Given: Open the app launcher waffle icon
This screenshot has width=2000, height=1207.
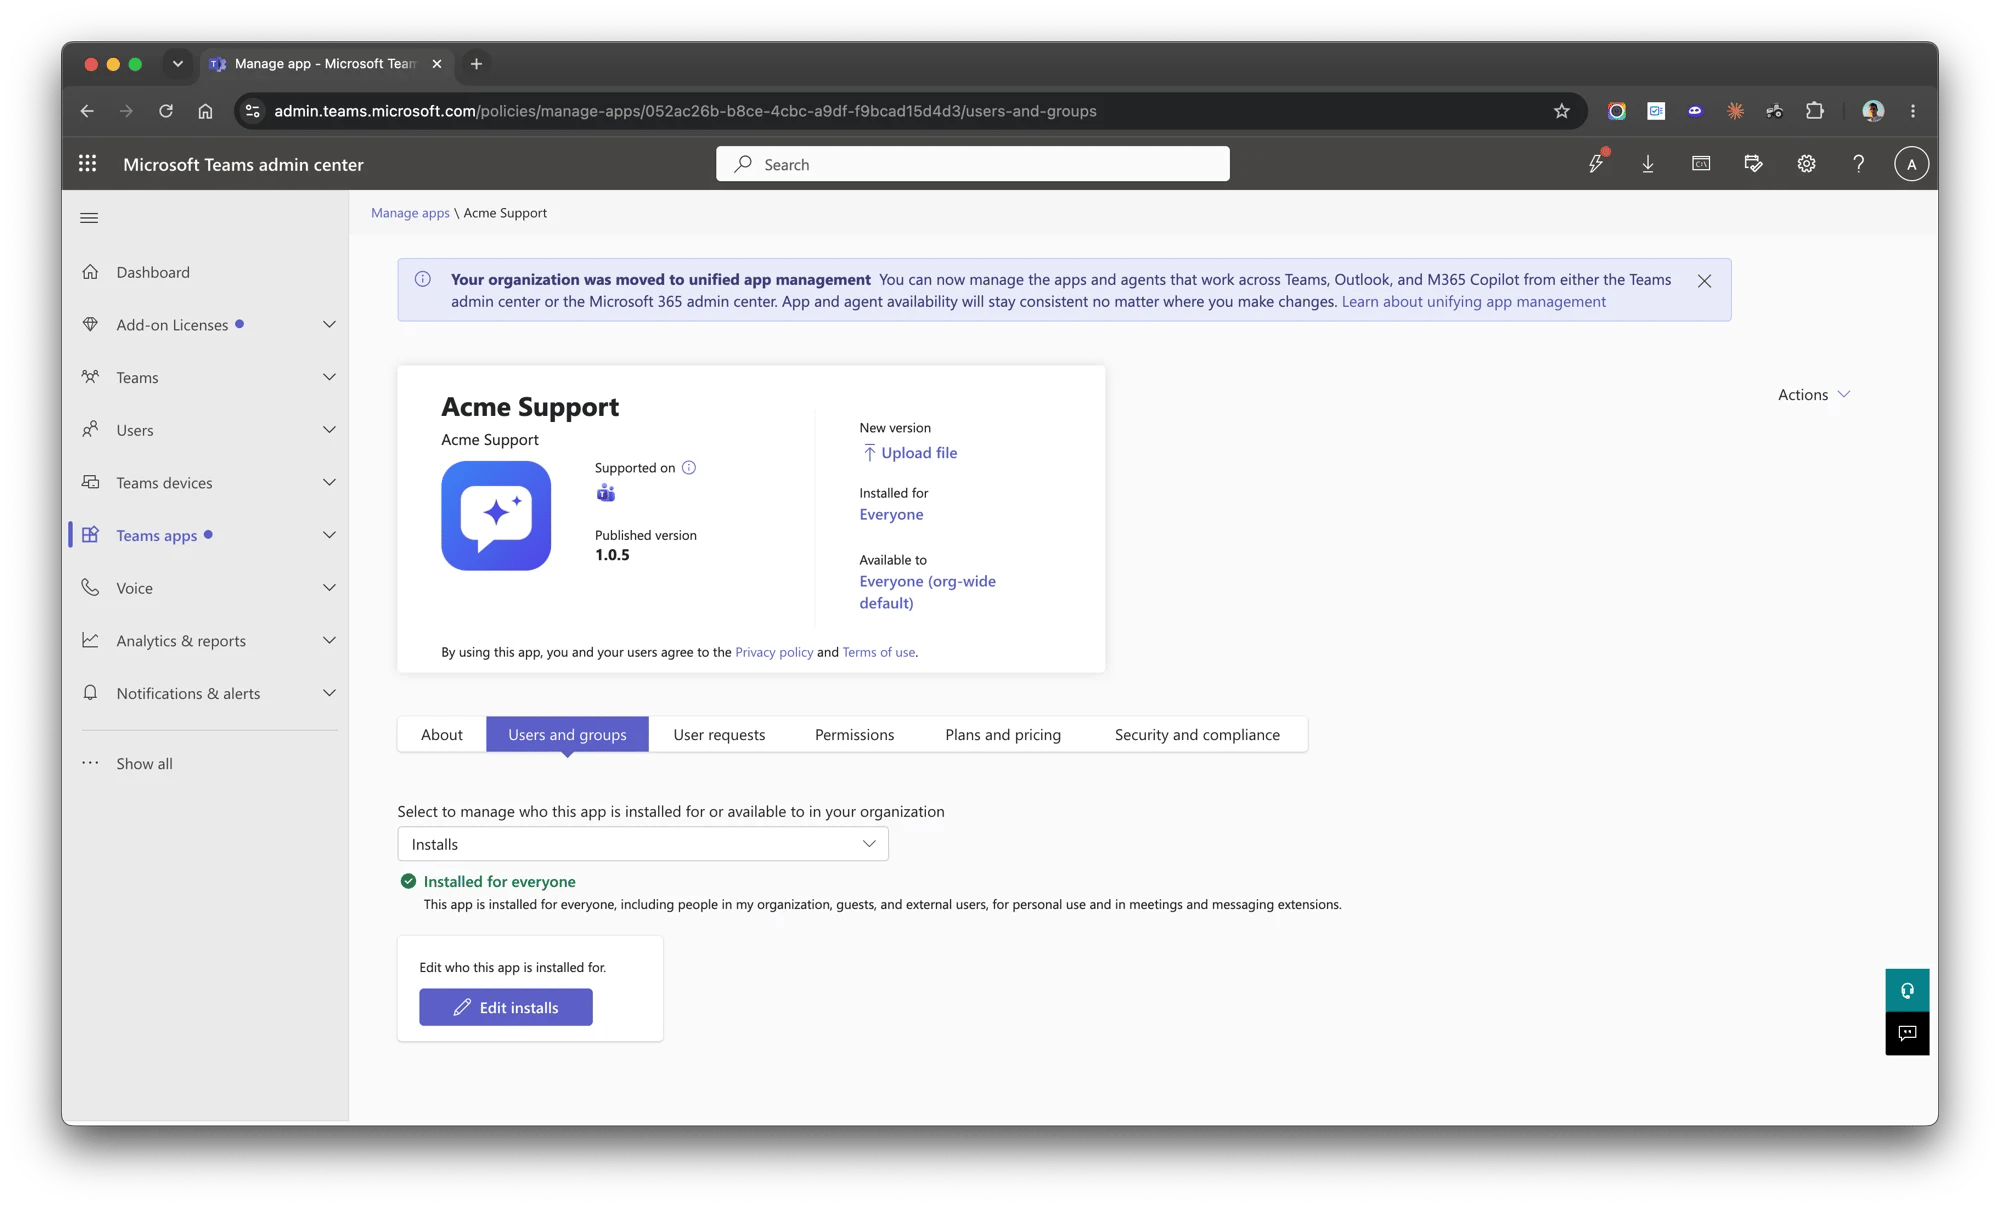Looking at the screenshot, I should pyautogui.click(x=88, y=164).
